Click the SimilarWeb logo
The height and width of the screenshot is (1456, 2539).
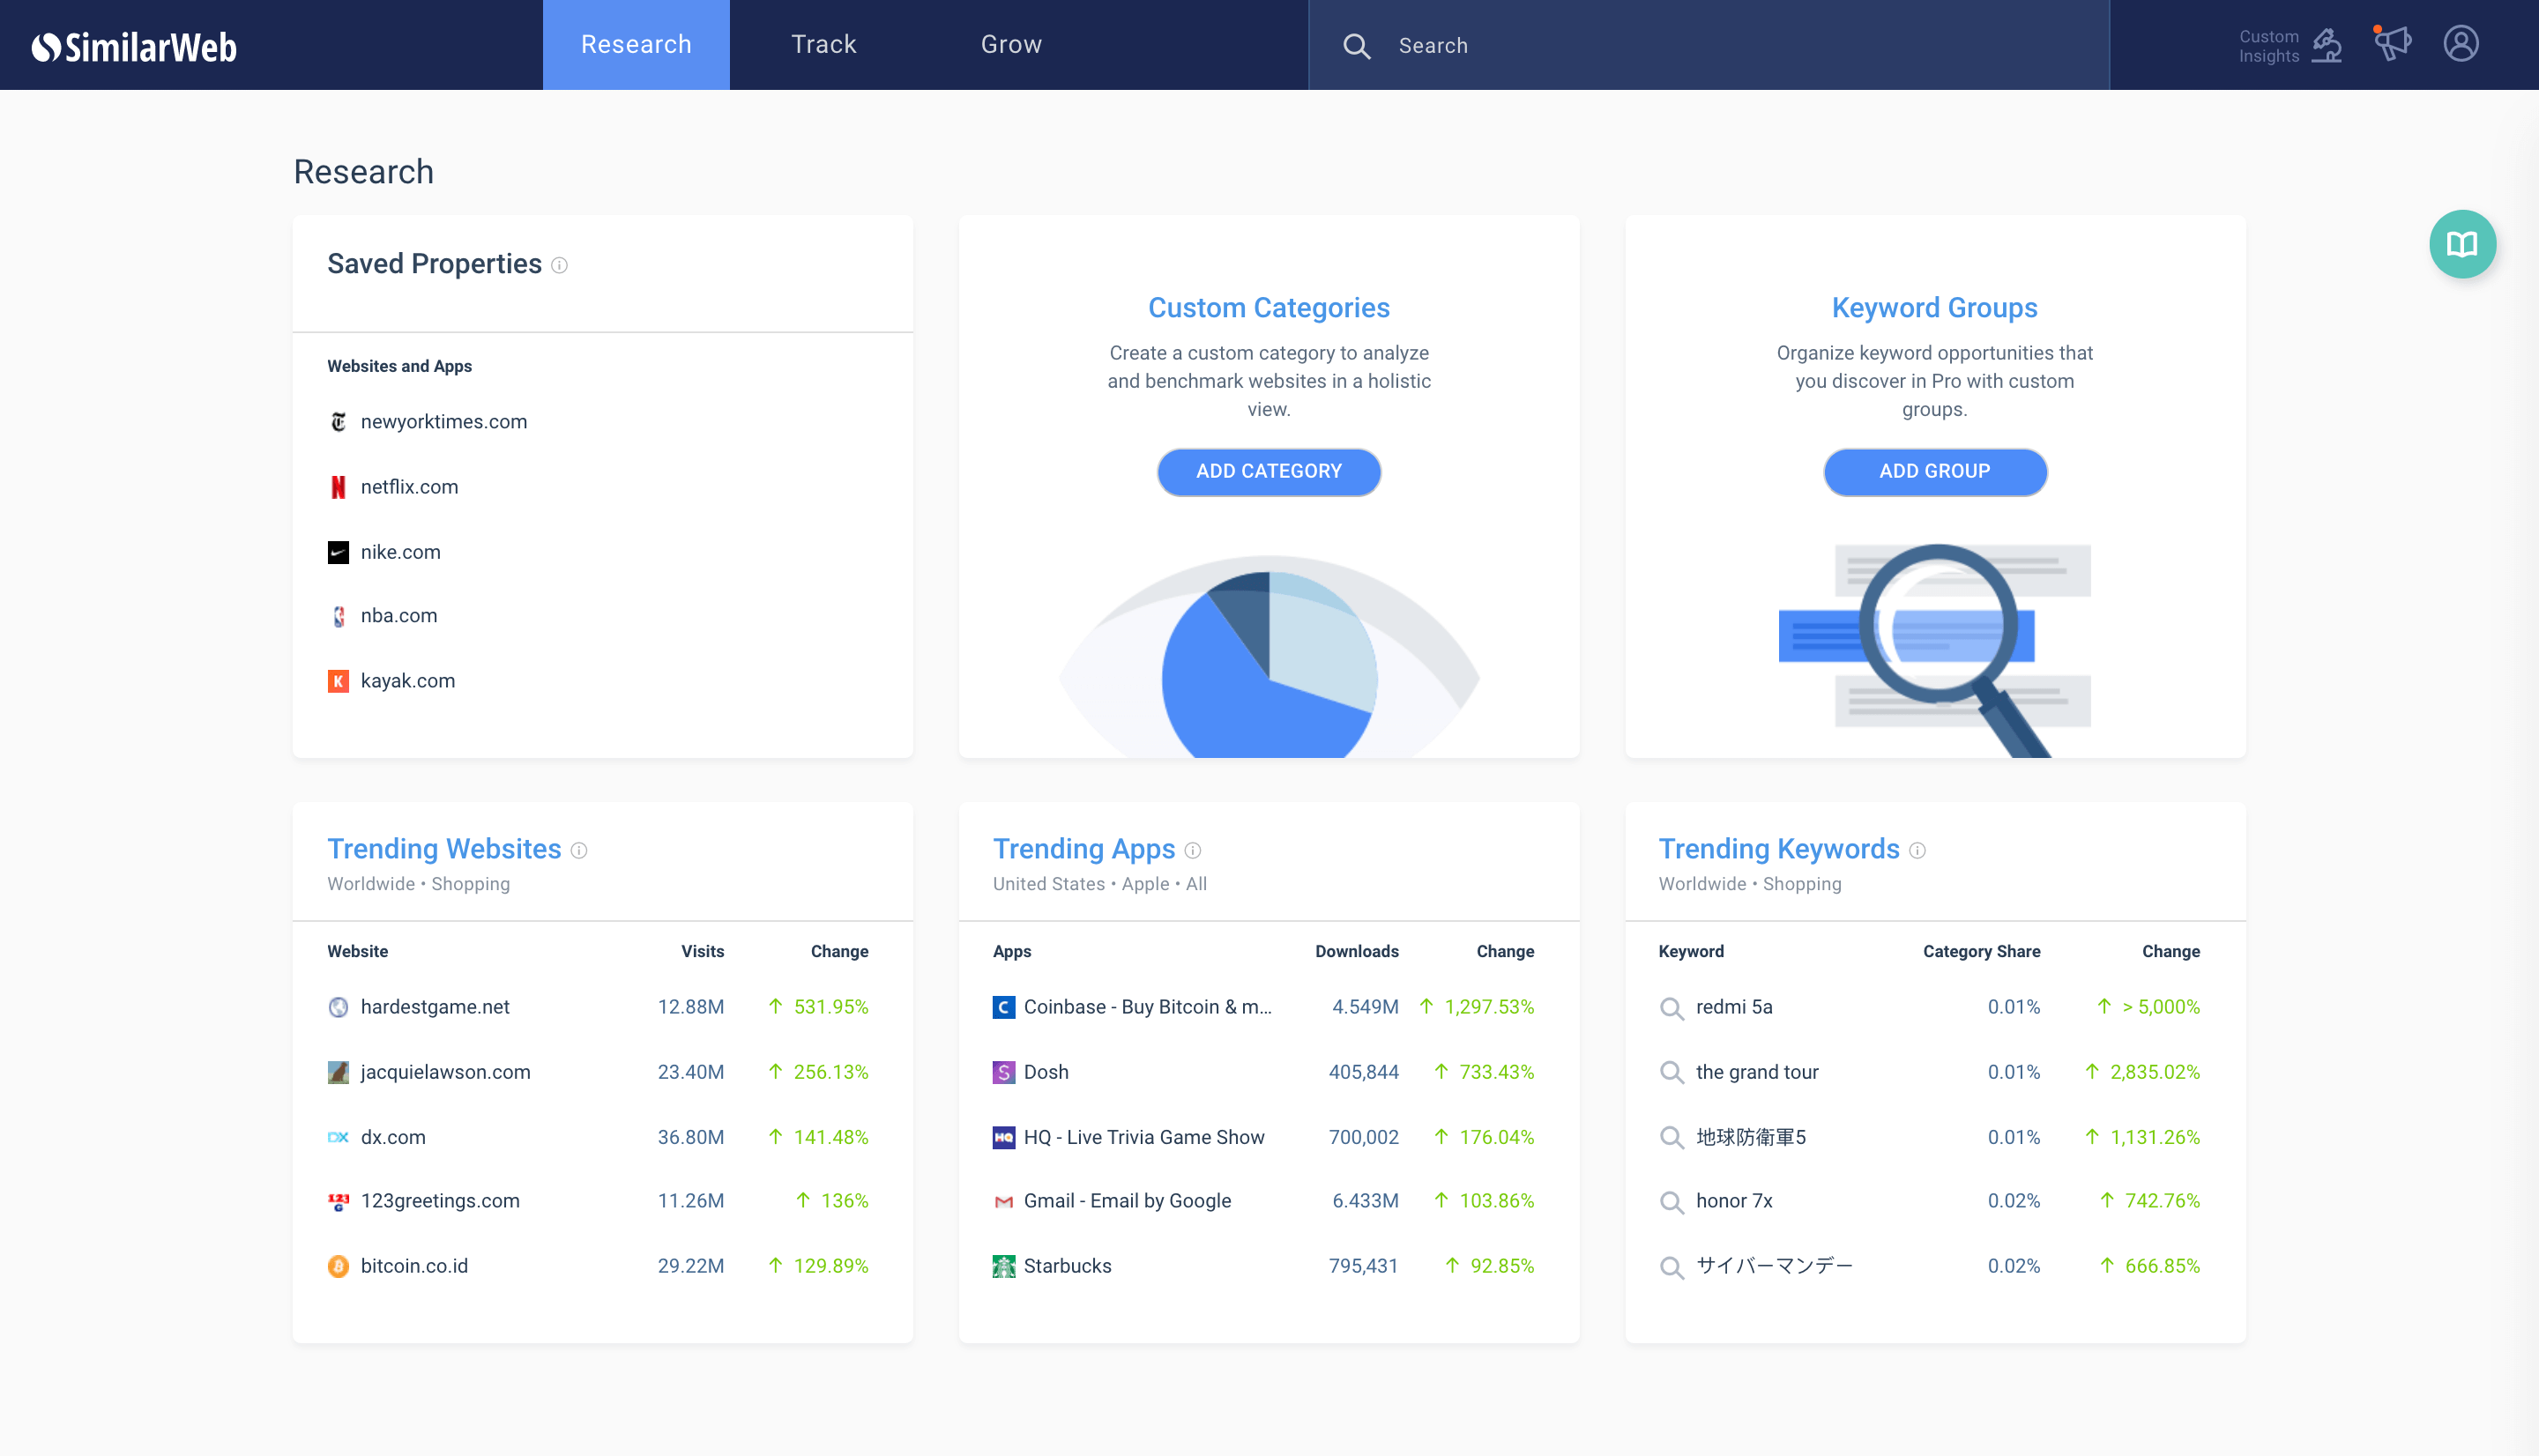tap(134, 46)
